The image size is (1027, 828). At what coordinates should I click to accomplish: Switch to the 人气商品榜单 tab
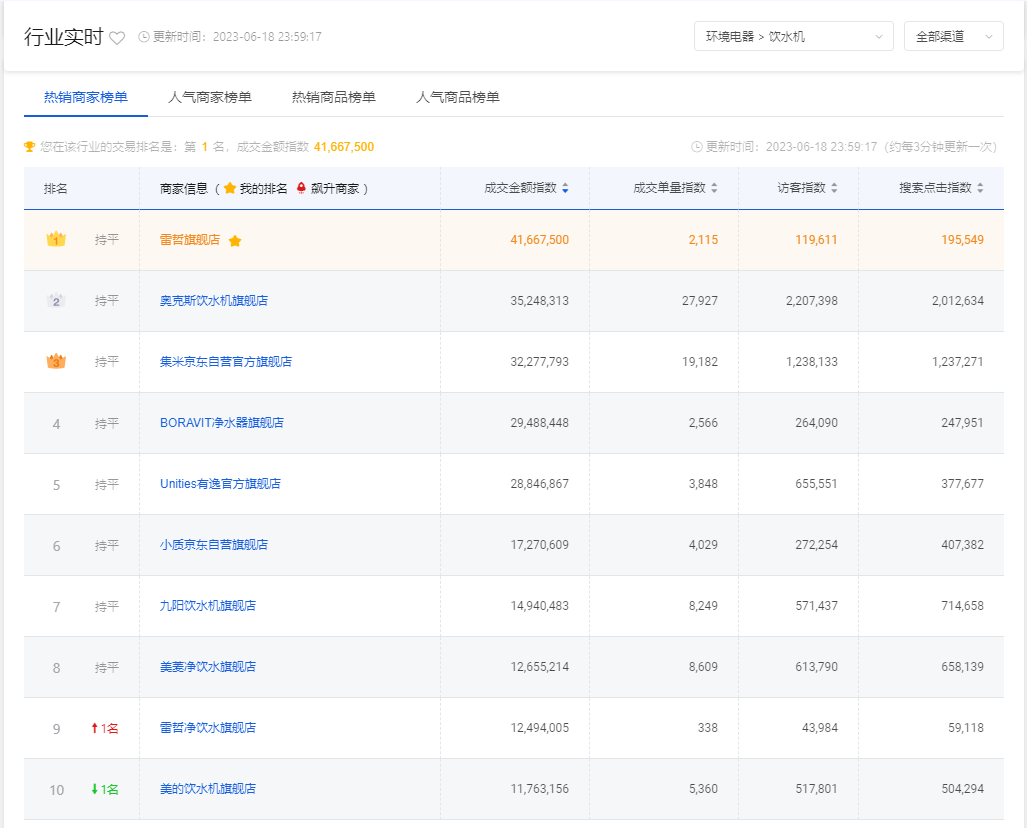pos(458,98)
